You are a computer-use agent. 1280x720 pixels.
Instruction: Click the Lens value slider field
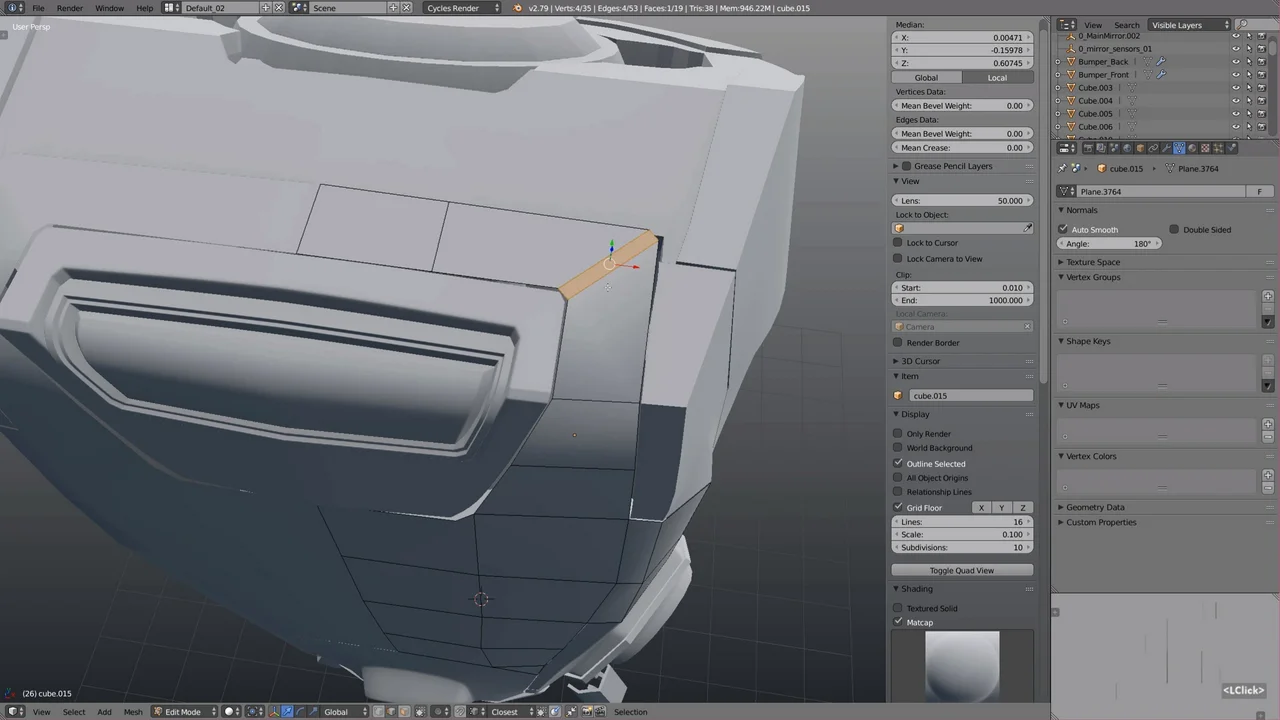coord(962,200)
